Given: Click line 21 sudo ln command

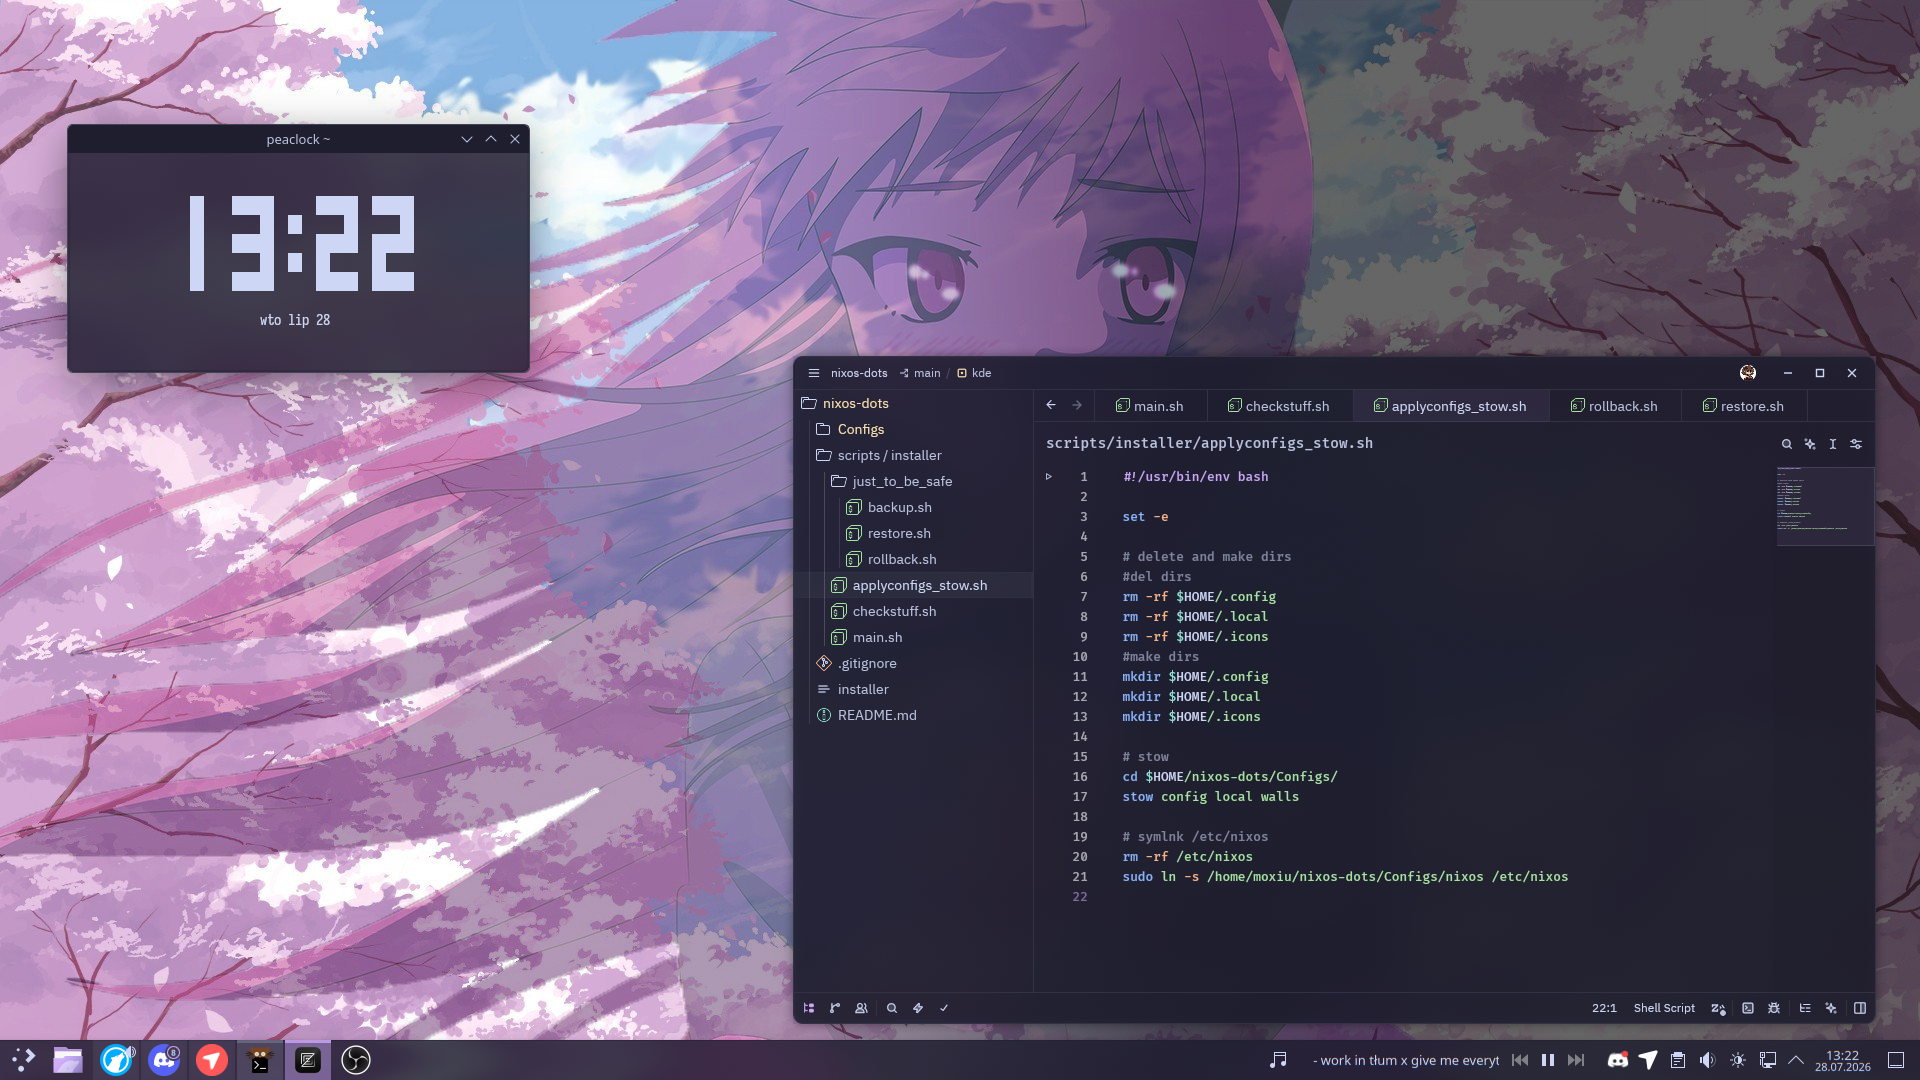Looking at the screenshot, I should pyautogui.click(x=1345, y=877).
